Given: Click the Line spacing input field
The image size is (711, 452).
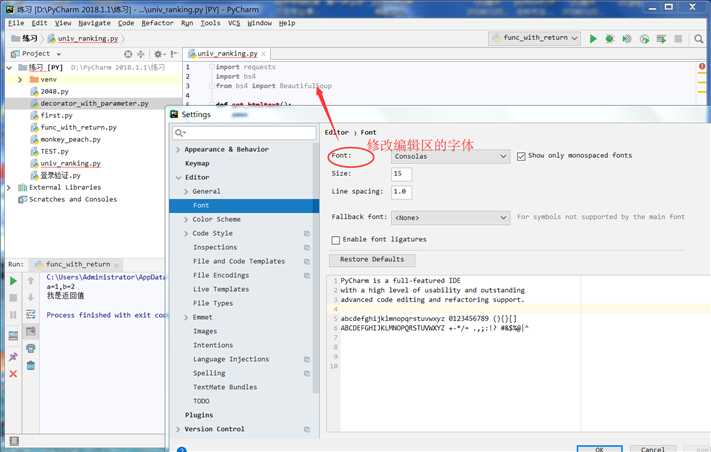Looking at the screenshot, I should point(401,192).
